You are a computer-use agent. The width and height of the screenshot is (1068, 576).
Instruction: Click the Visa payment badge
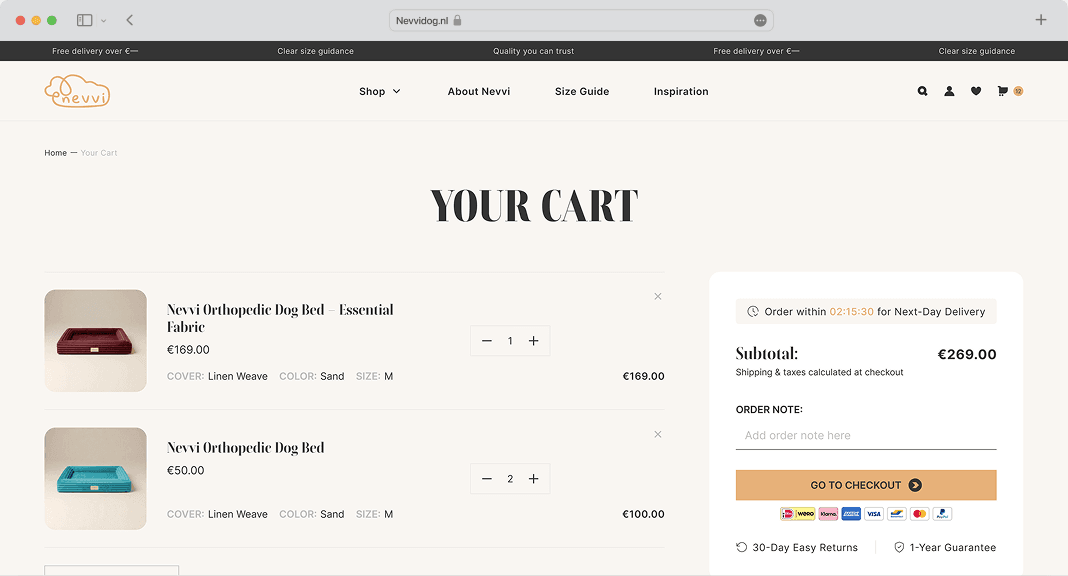point(874,514)
